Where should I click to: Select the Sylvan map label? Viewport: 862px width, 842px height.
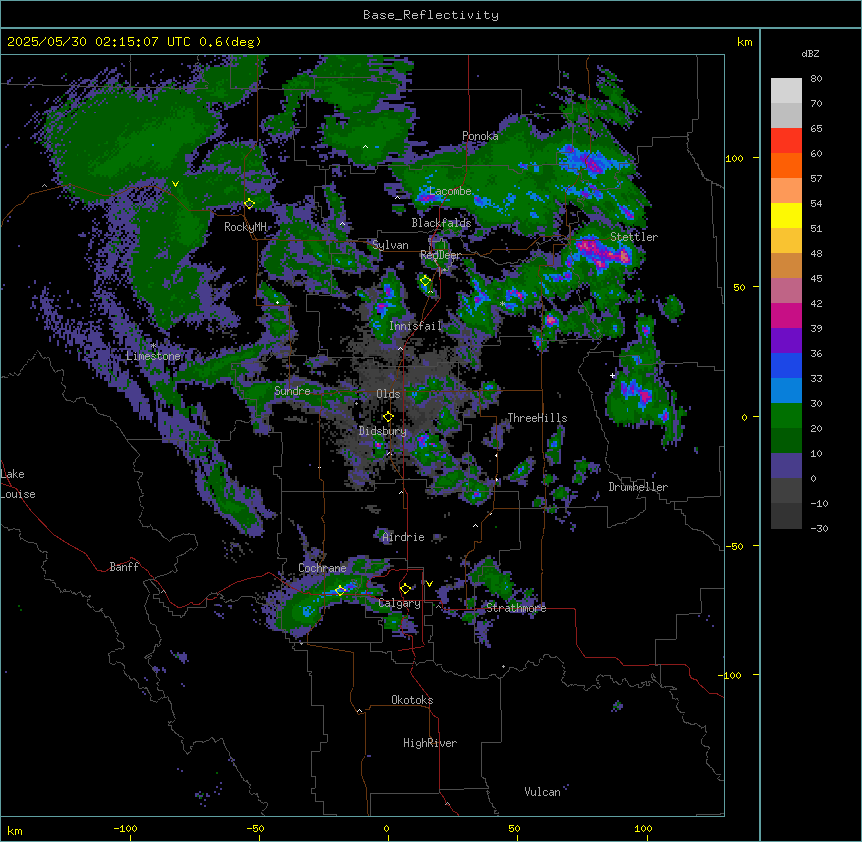pyautogui.click(x=390, y=245)
